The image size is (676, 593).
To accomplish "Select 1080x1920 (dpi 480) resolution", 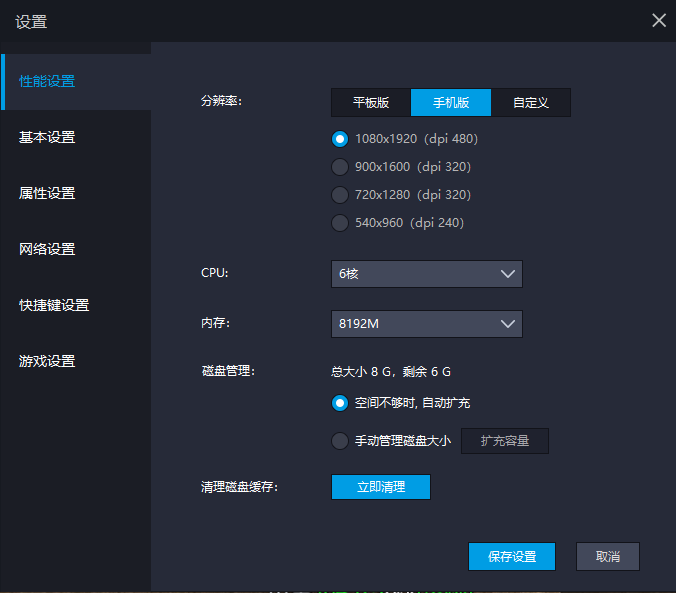I will point(340,139).
